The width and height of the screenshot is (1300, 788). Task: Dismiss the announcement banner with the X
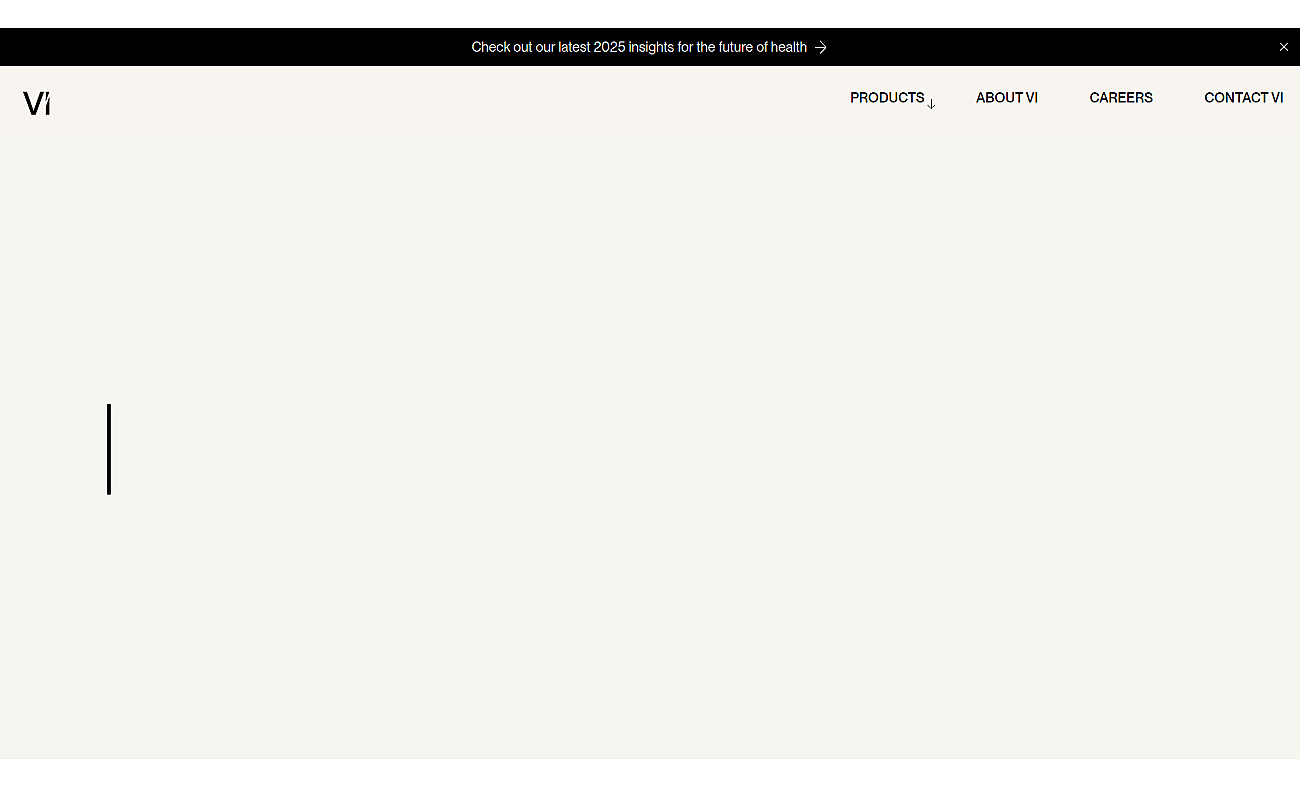pos(1284,47)
